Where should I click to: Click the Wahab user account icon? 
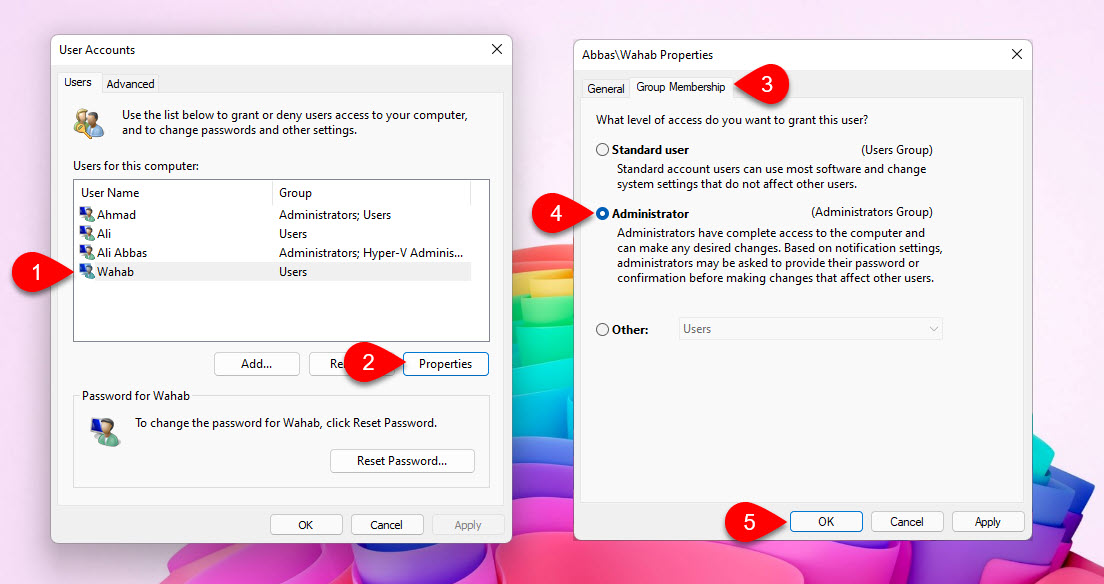coord(87,272)
